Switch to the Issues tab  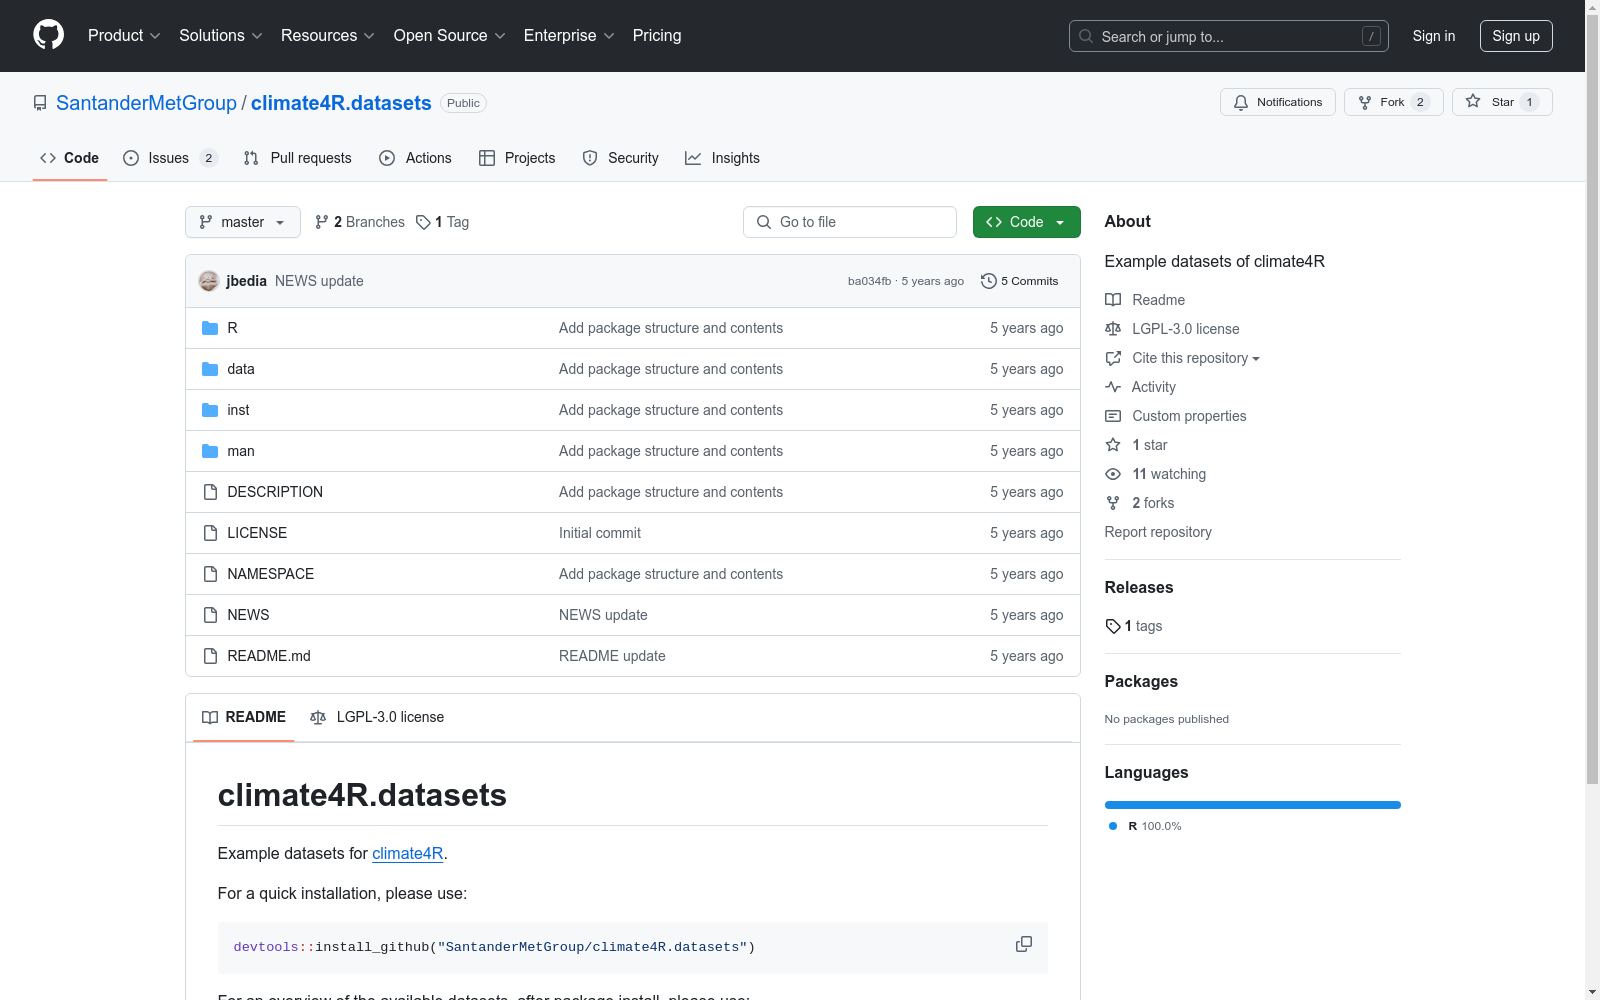170,158
